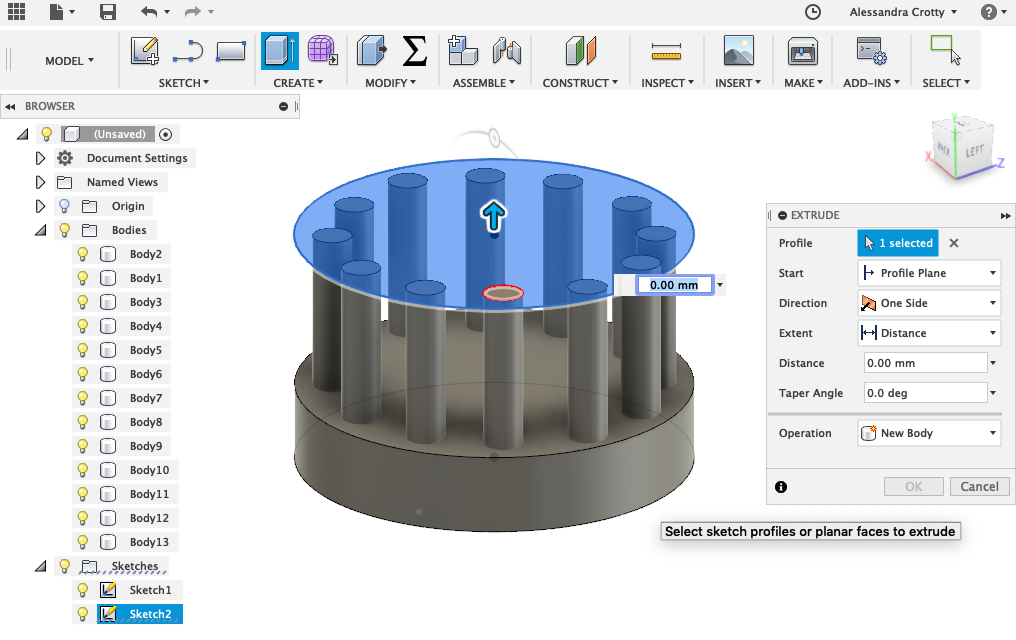Click the info icon in Extrude dialog
The image size is (1016, 640).
pos(781,486)
